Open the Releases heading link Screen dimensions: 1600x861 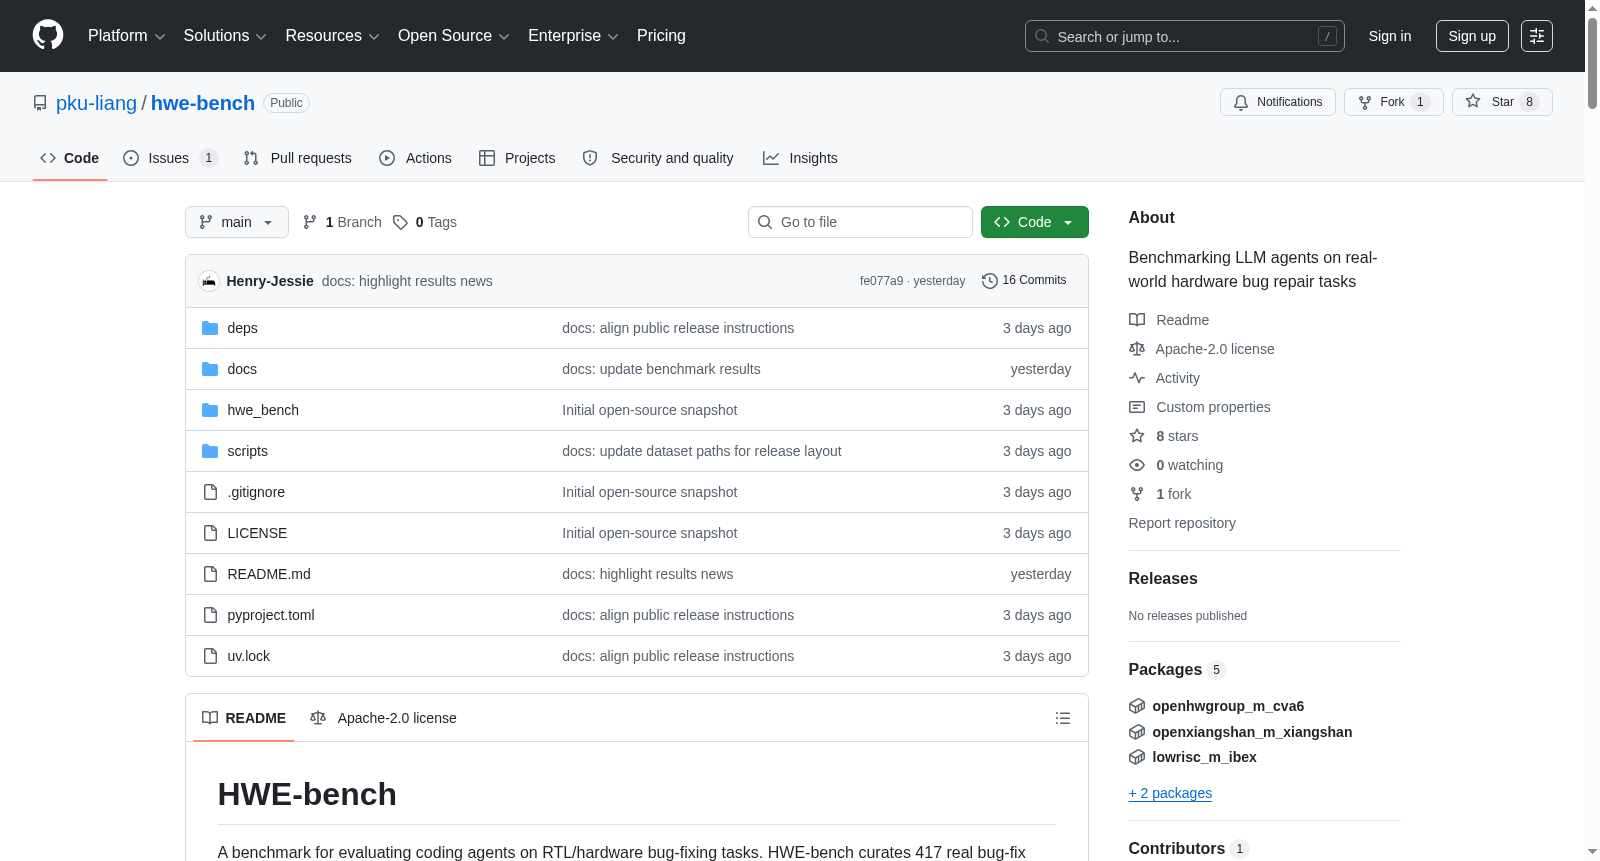click(x=1162, y=578)
